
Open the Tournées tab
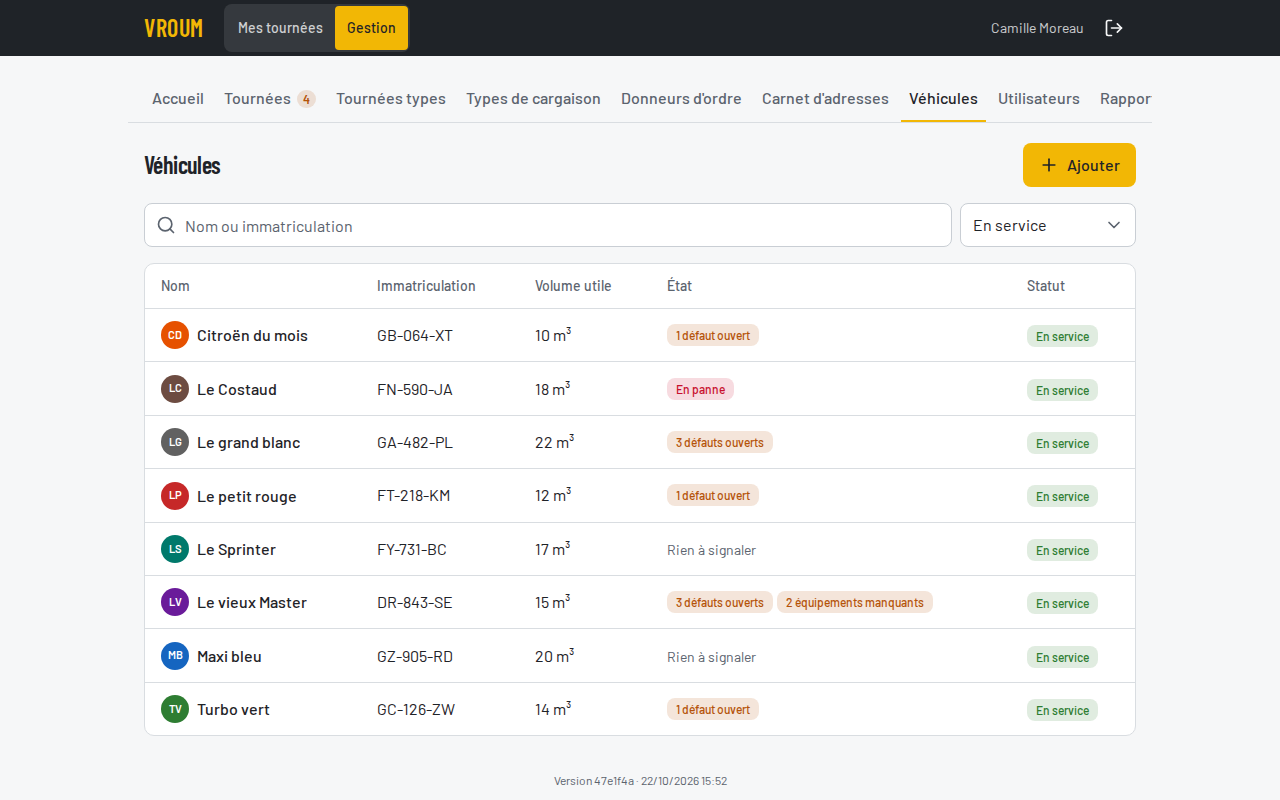[x=270, y=99]
